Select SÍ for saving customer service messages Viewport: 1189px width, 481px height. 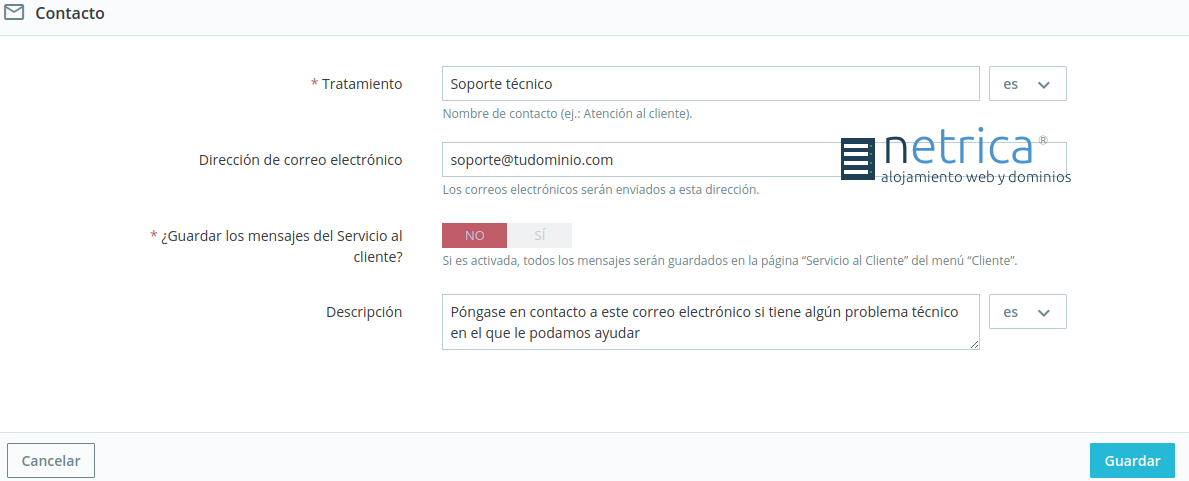click(540, 236)
